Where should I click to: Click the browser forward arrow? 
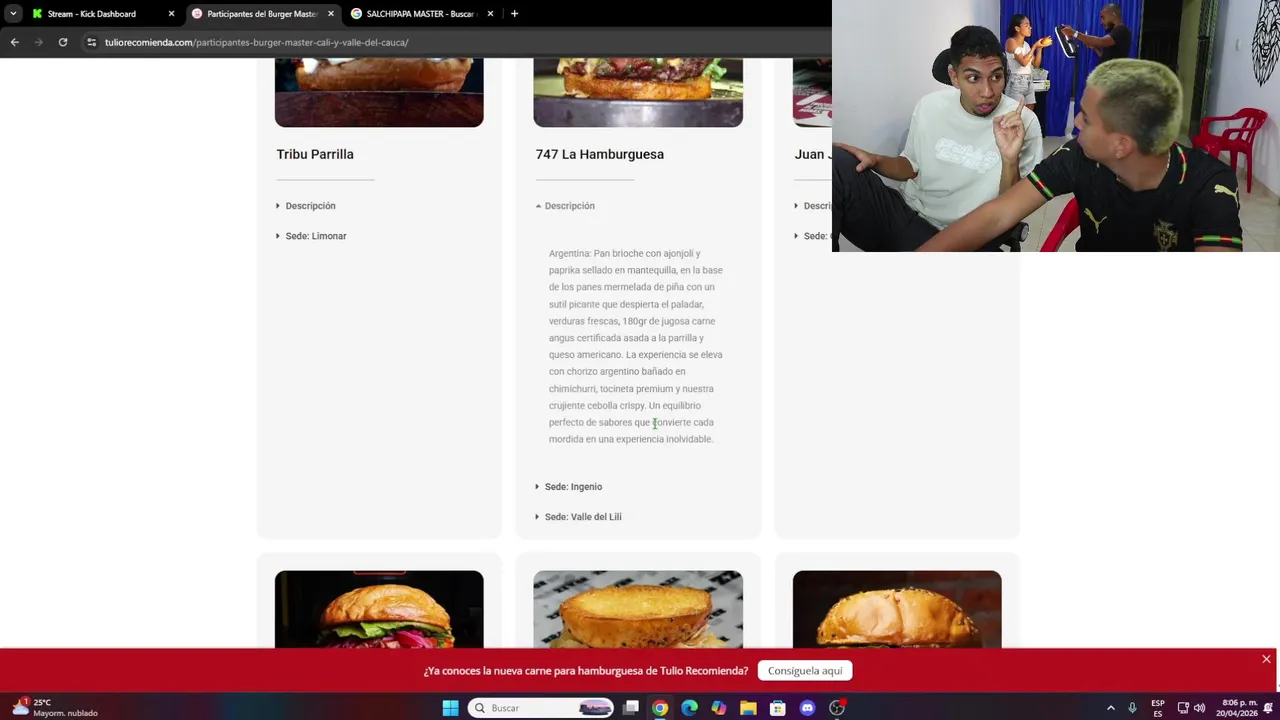[39, 42]
